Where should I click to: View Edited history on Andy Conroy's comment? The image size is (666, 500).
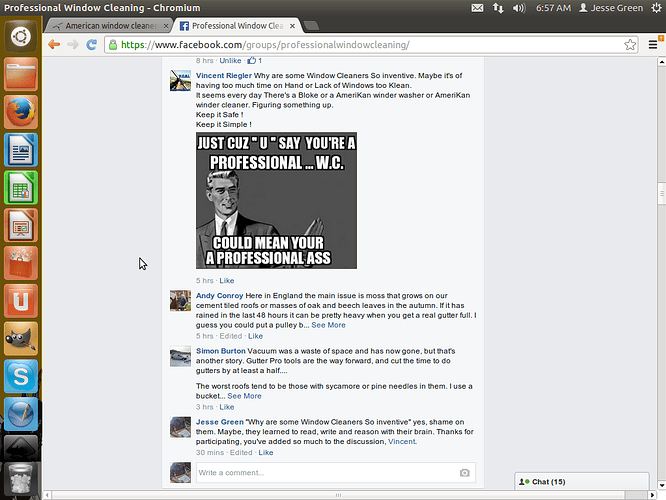pos(231,336)
